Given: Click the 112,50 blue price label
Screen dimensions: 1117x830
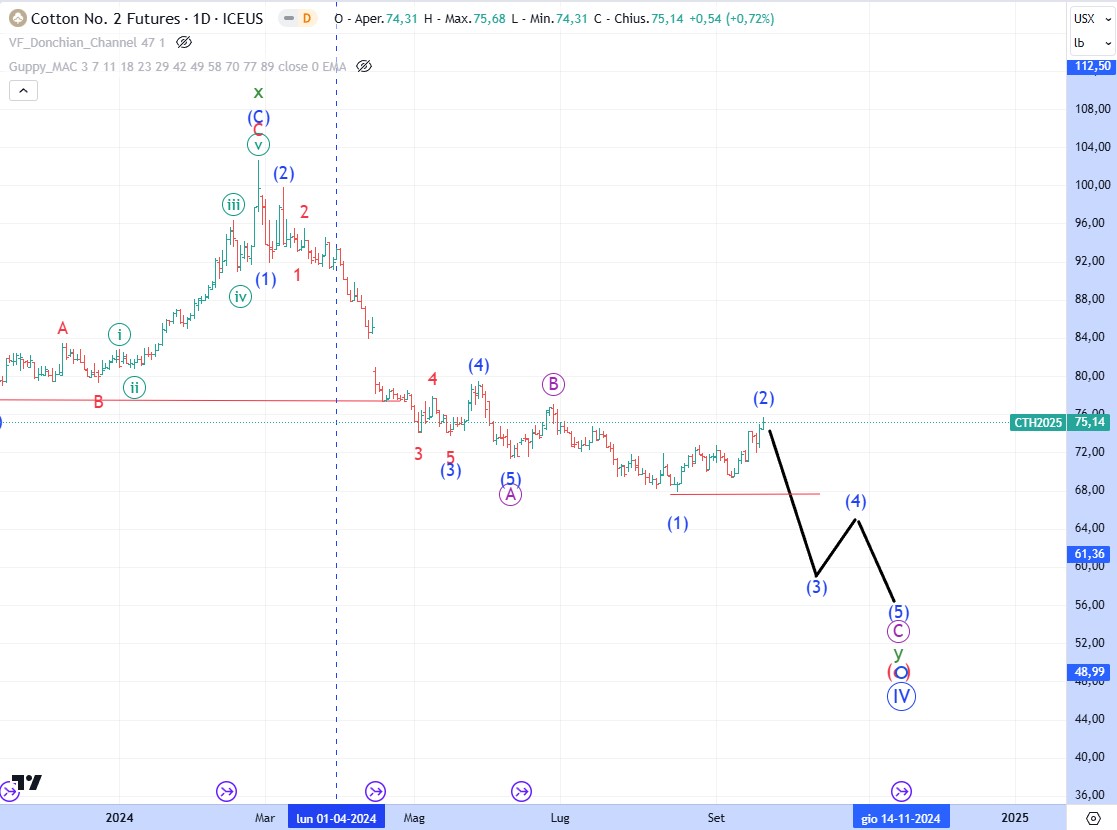Looking at the screenshot, I should click(1092, 66).
